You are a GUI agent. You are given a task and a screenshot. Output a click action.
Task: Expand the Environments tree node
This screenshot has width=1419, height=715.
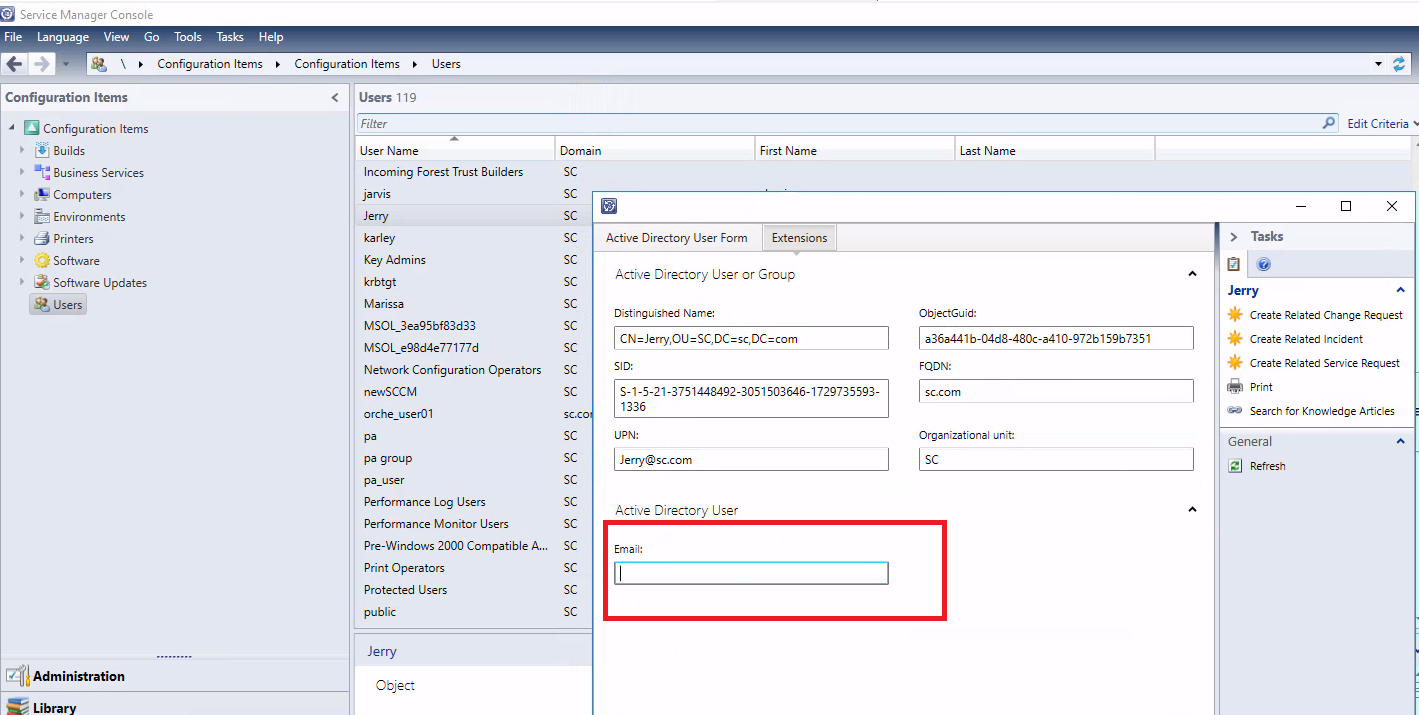(23, 216)
